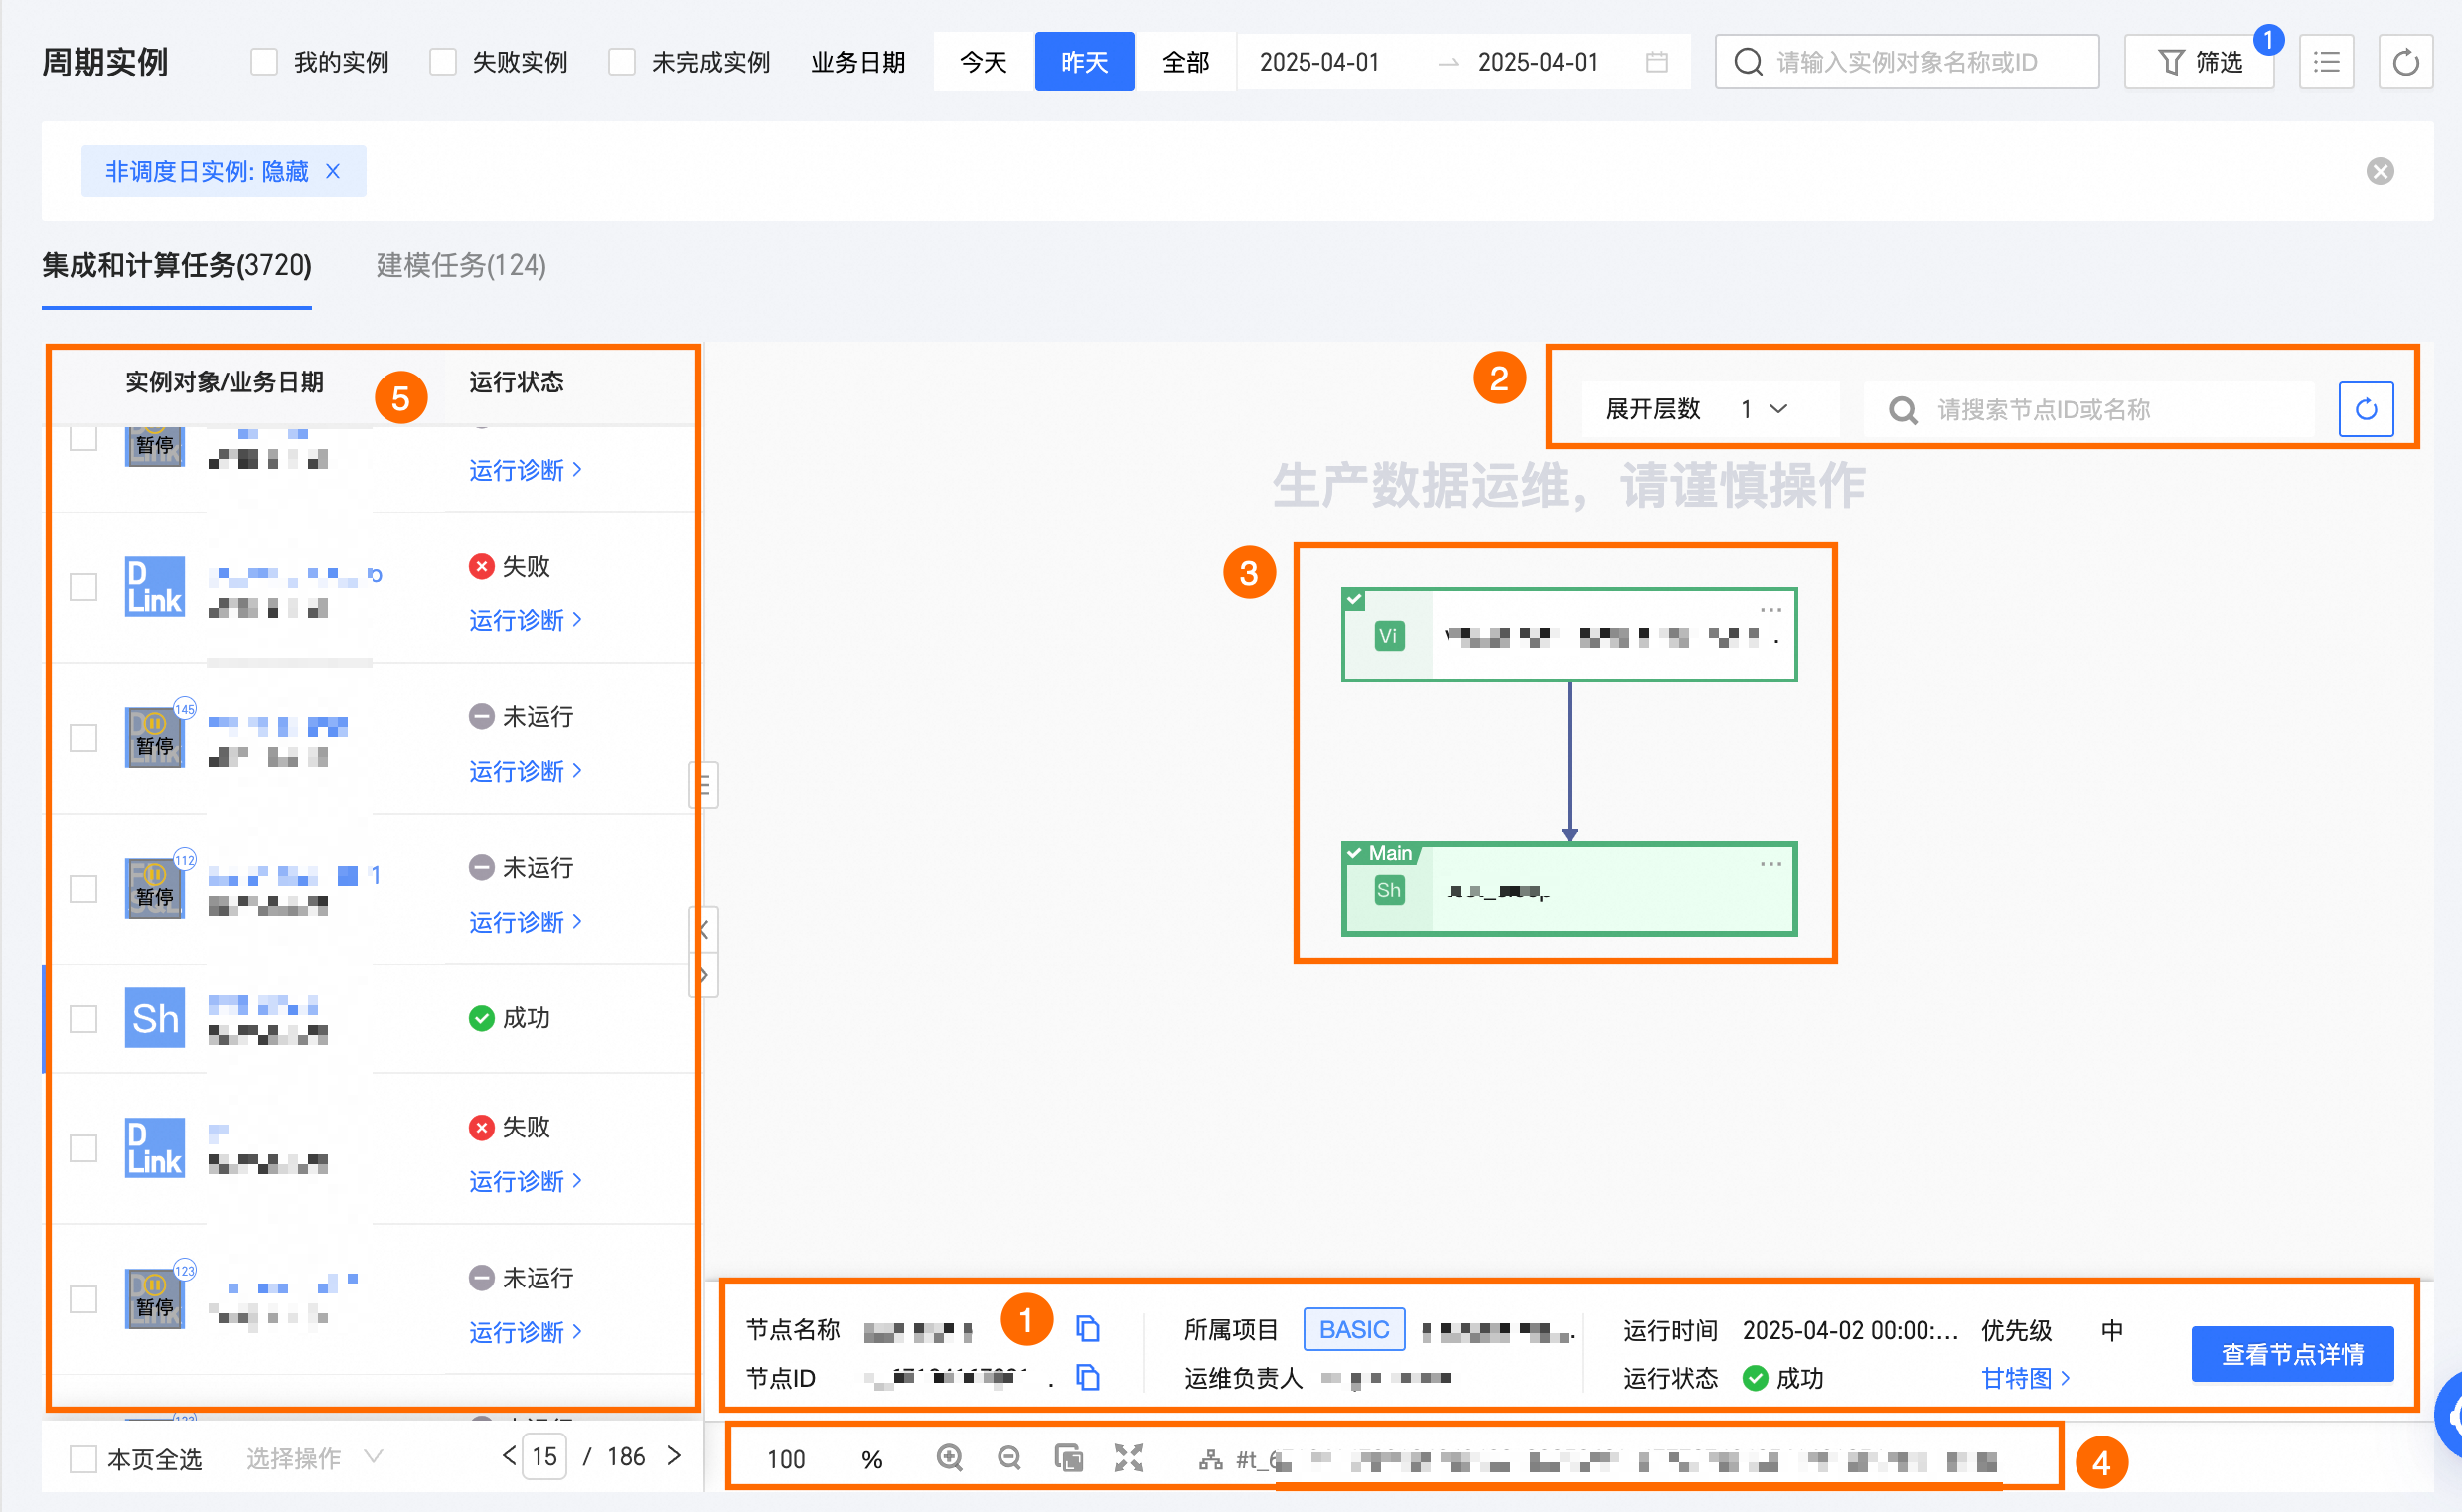The height and width of the screenshot is (1512, 2462).
Task: Check the 本页全选 checkbox
Action: 83,1459
